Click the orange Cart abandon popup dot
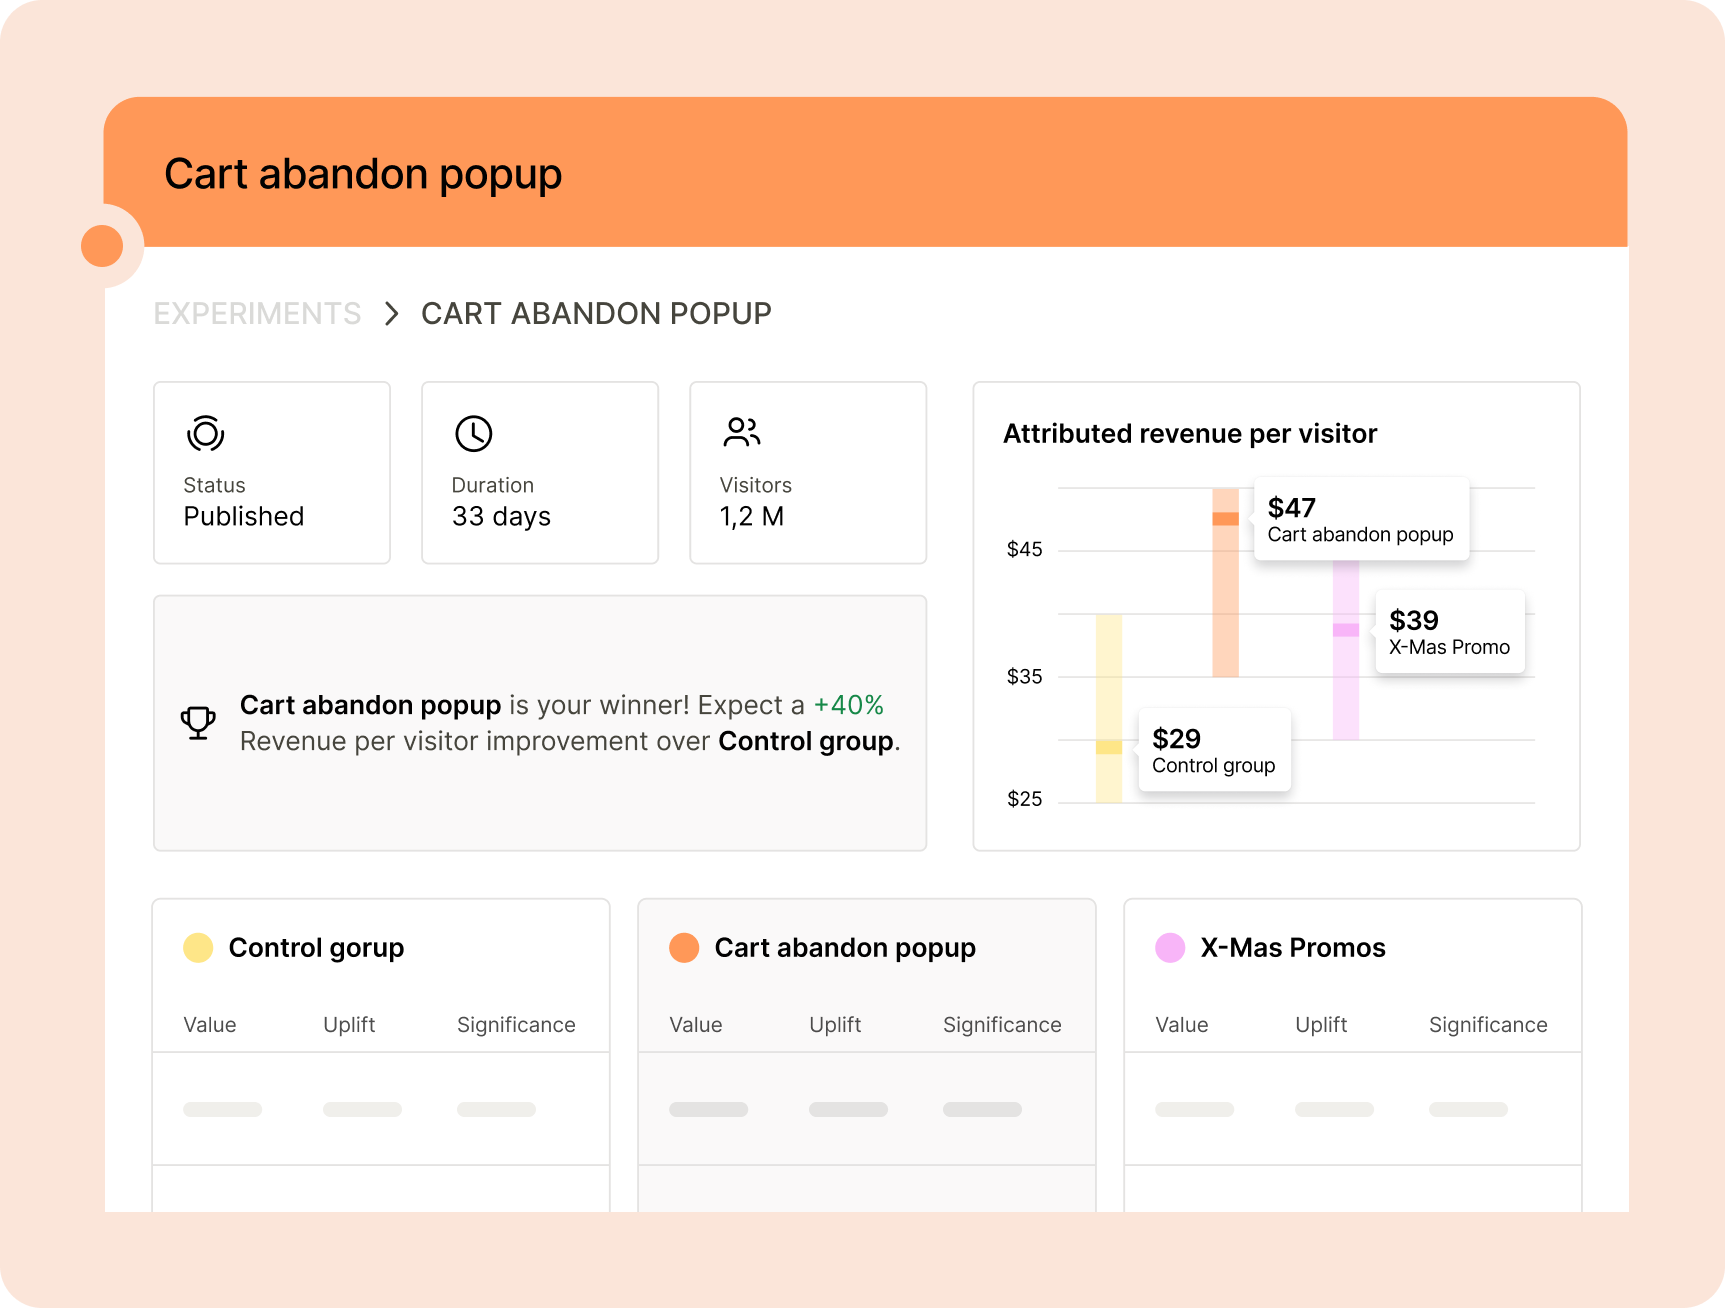Viewport: 1725px width, 1308px height. point(684,948)
